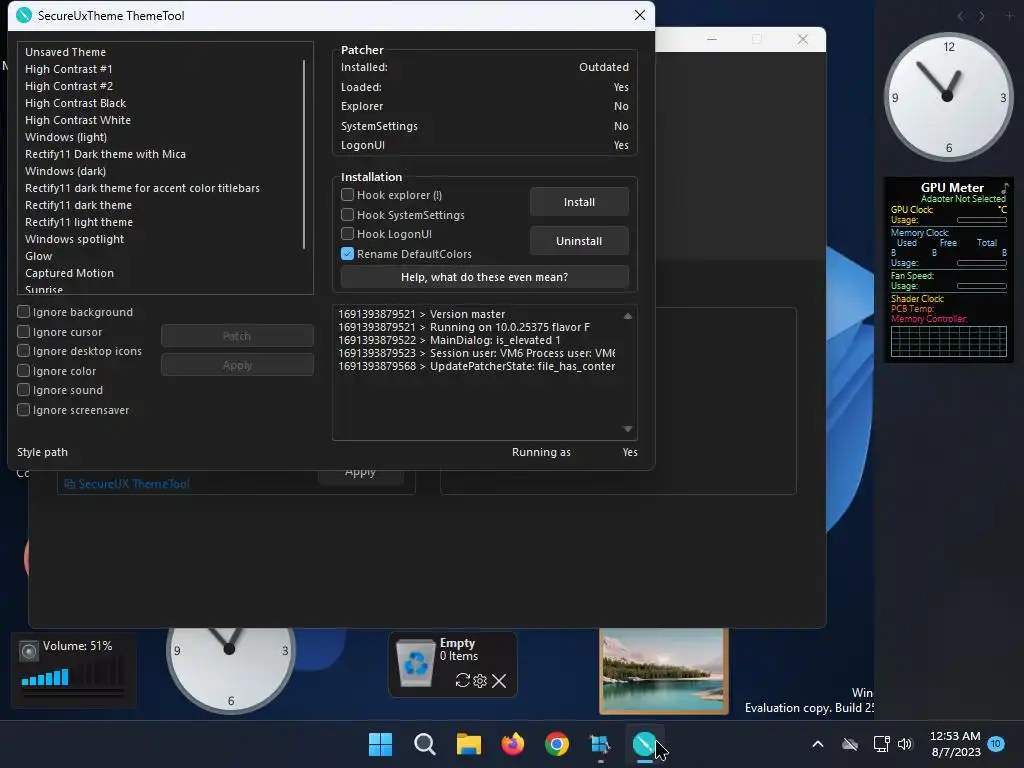Open the network tray icon
Image resolution: width=1024 pixels, height=768 pixels.
pyautogui.click(x=881, y=744)
